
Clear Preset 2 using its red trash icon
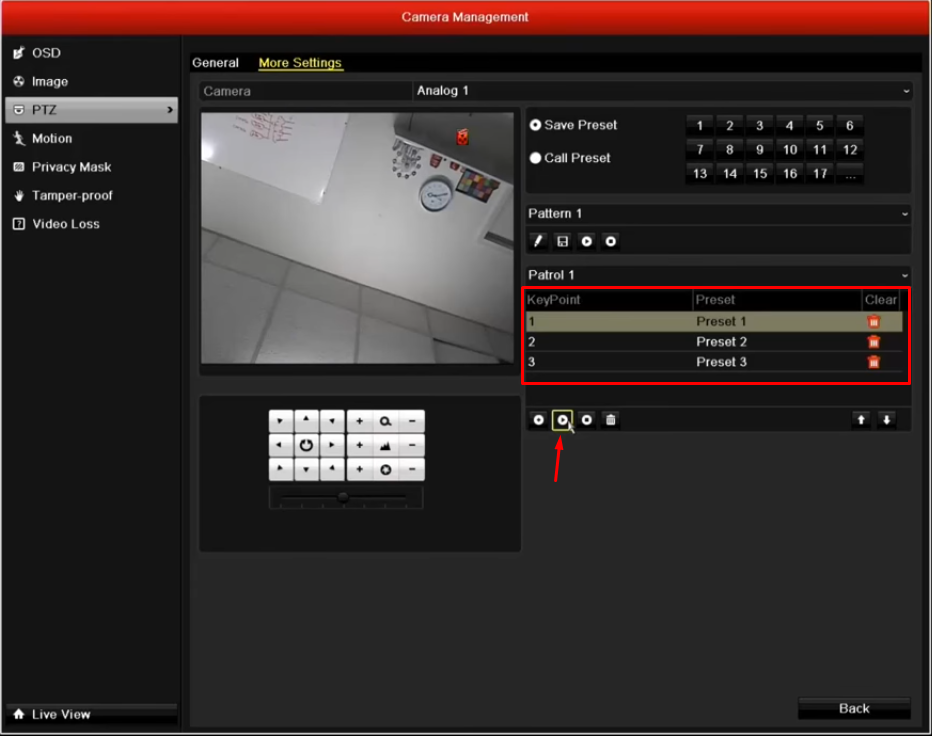pyautogui.click(x=873, y=342)
